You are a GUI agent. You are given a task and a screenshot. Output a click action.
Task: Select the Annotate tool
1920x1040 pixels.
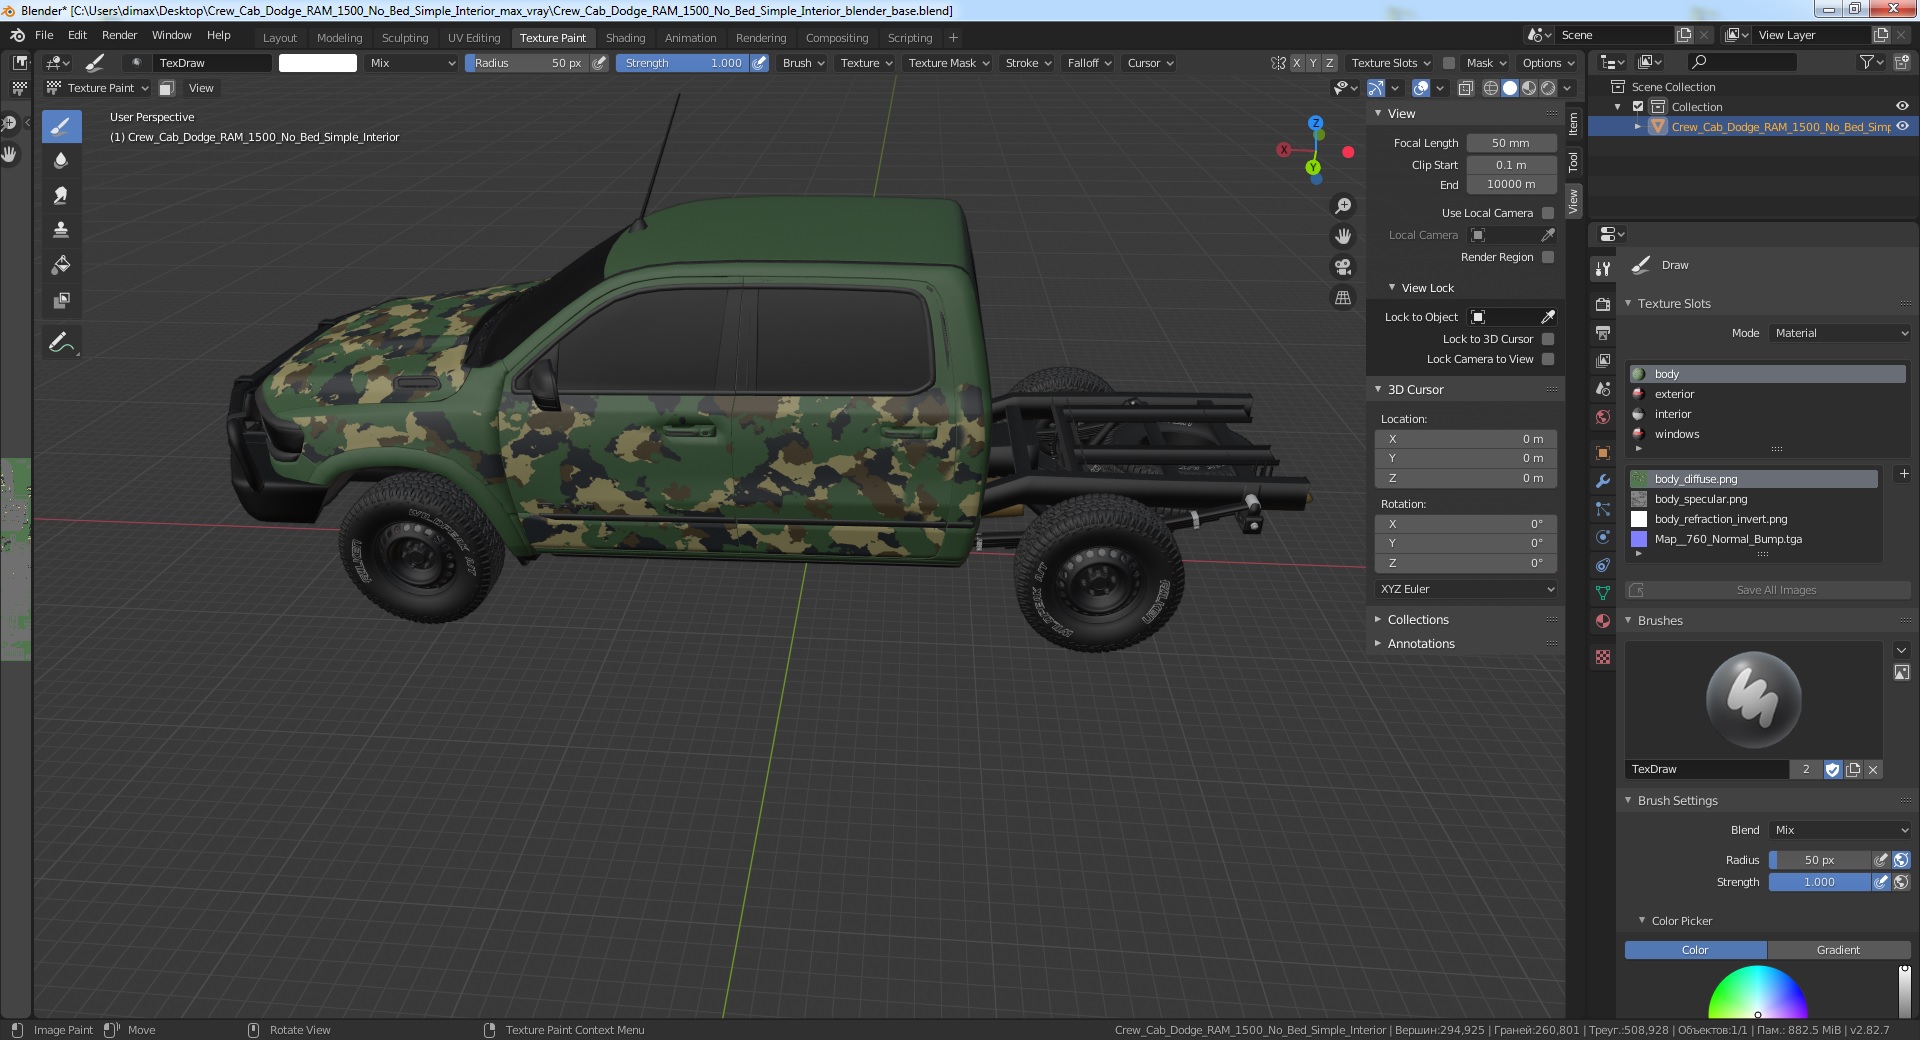click(61, 343)
